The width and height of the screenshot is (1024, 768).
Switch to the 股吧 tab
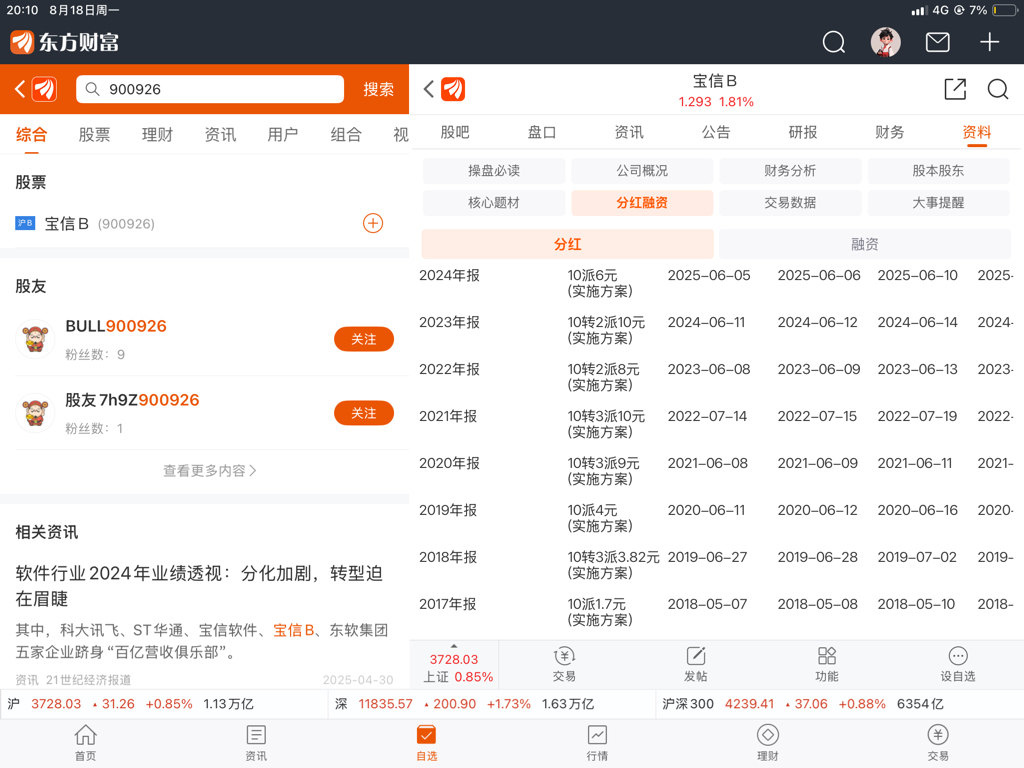click(x=455, y=133)
